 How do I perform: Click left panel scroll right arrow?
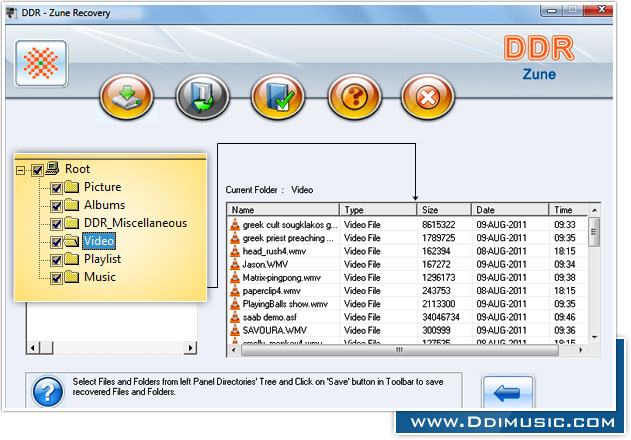pos(190,347)
